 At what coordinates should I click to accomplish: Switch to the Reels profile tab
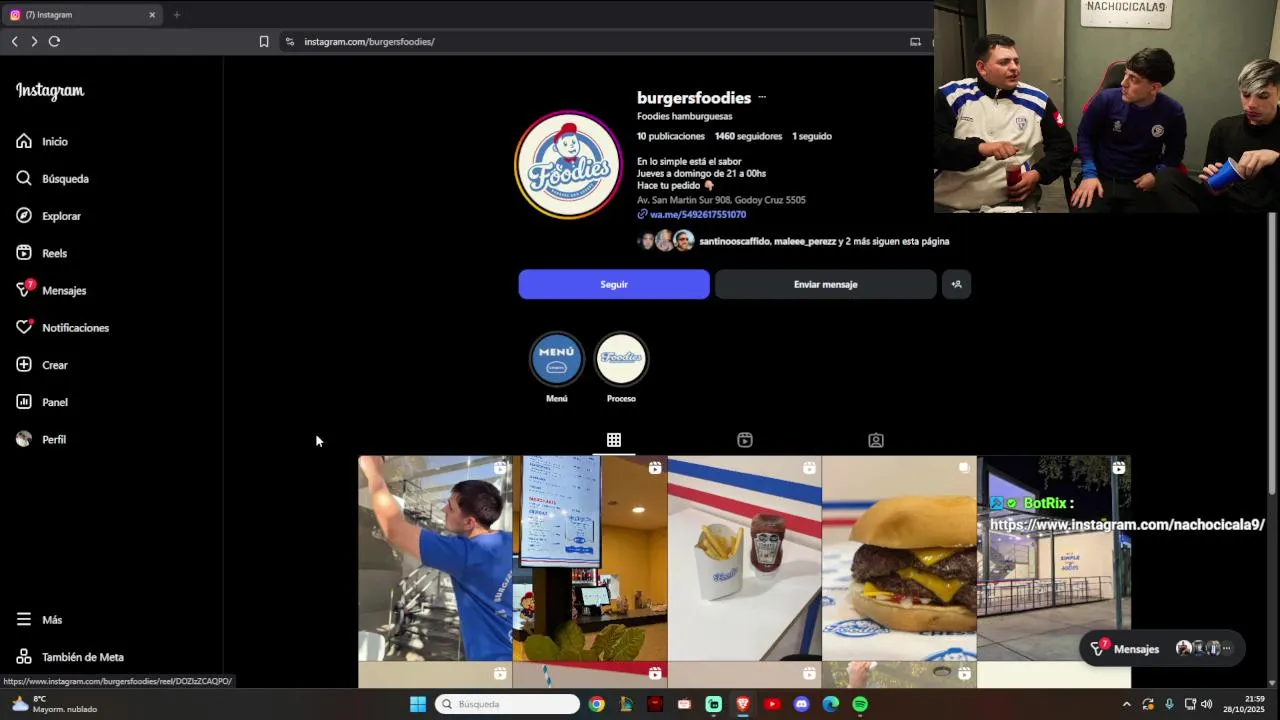(x=745, y=440)
